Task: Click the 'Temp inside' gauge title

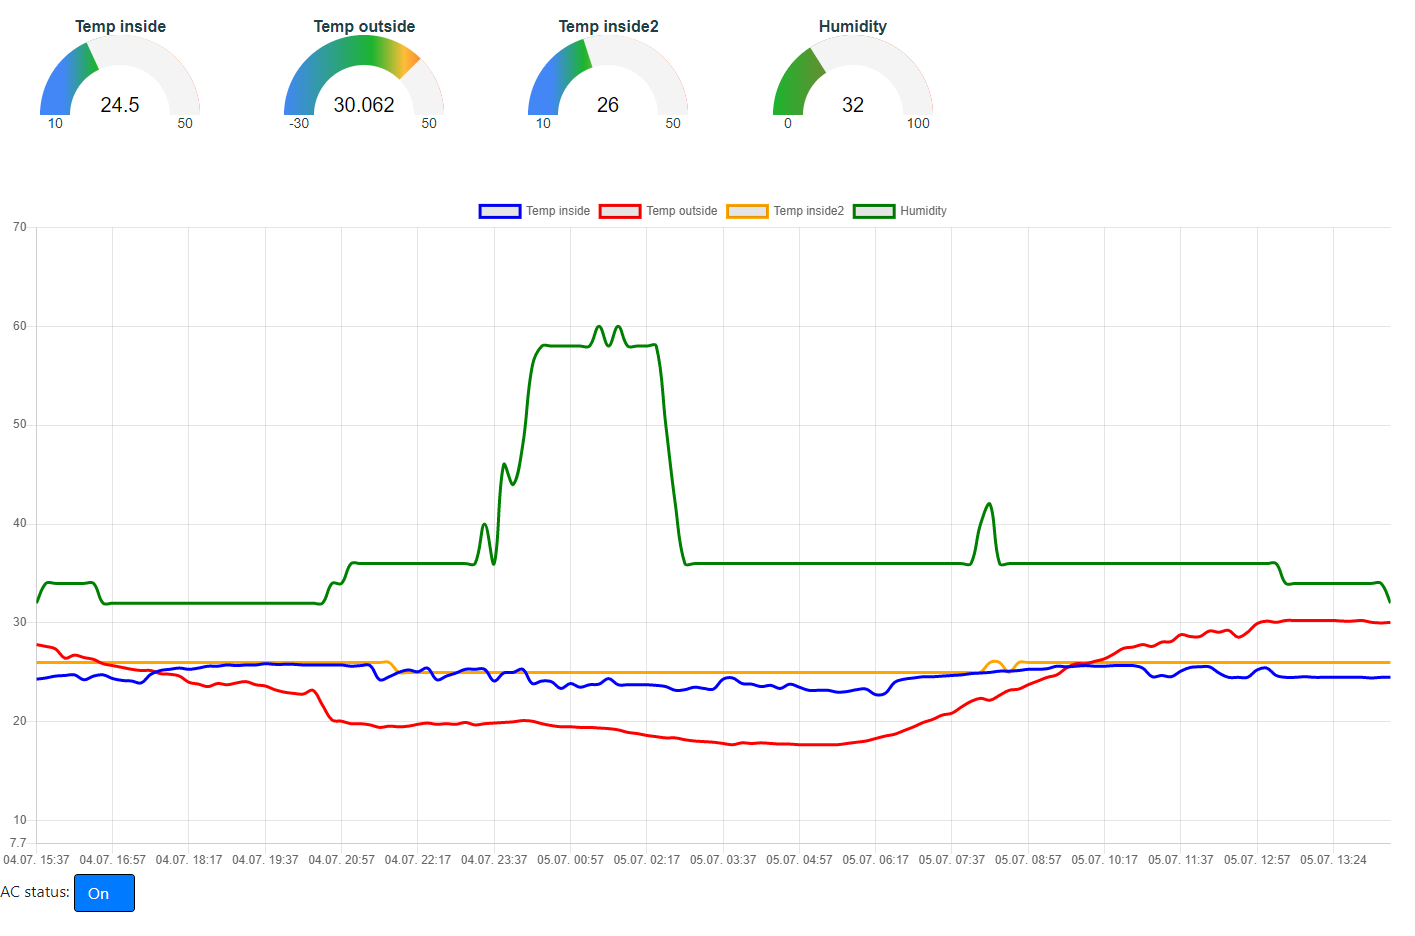Action: click(x=120, y=26)
